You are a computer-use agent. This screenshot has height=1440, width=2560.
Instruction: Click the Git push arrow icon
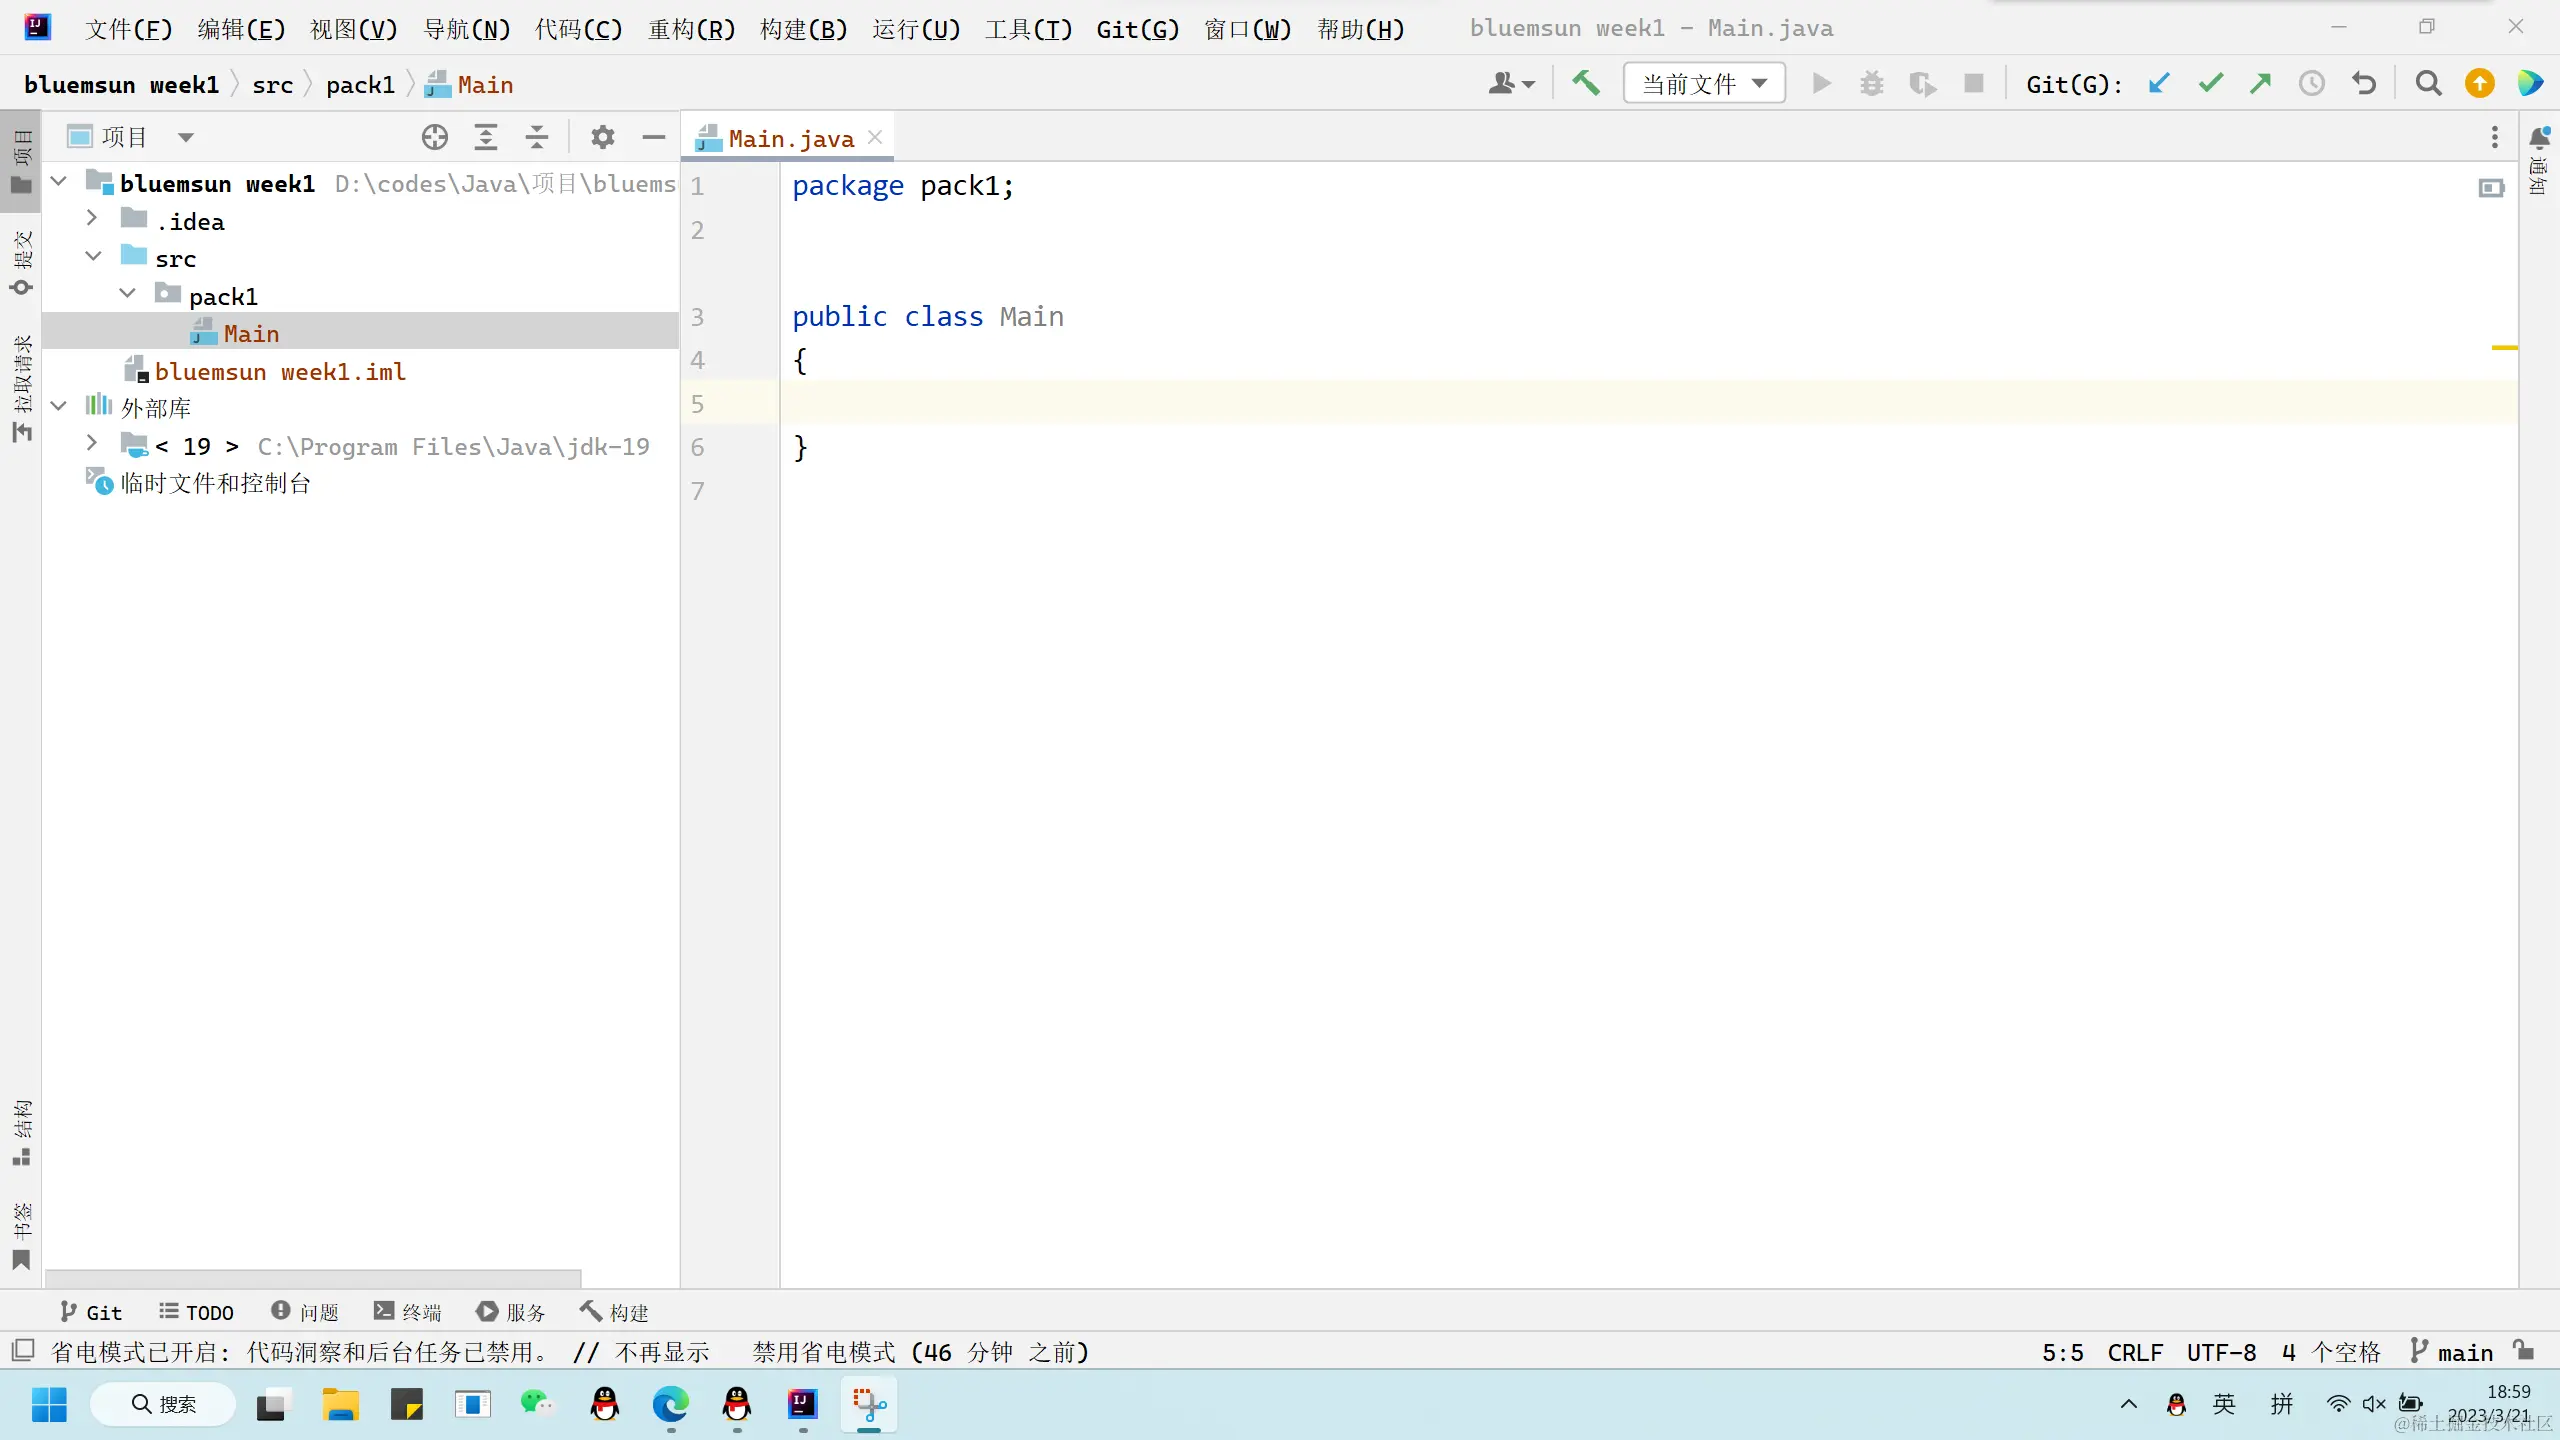point(2260,84)
